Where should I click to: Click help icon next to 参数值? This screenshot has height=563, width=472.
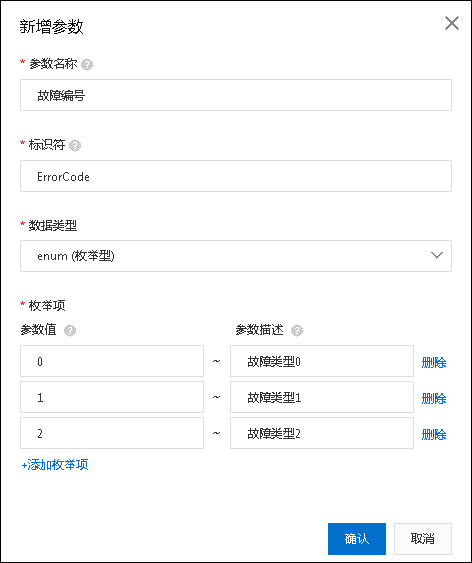click(x=70, y=330)
